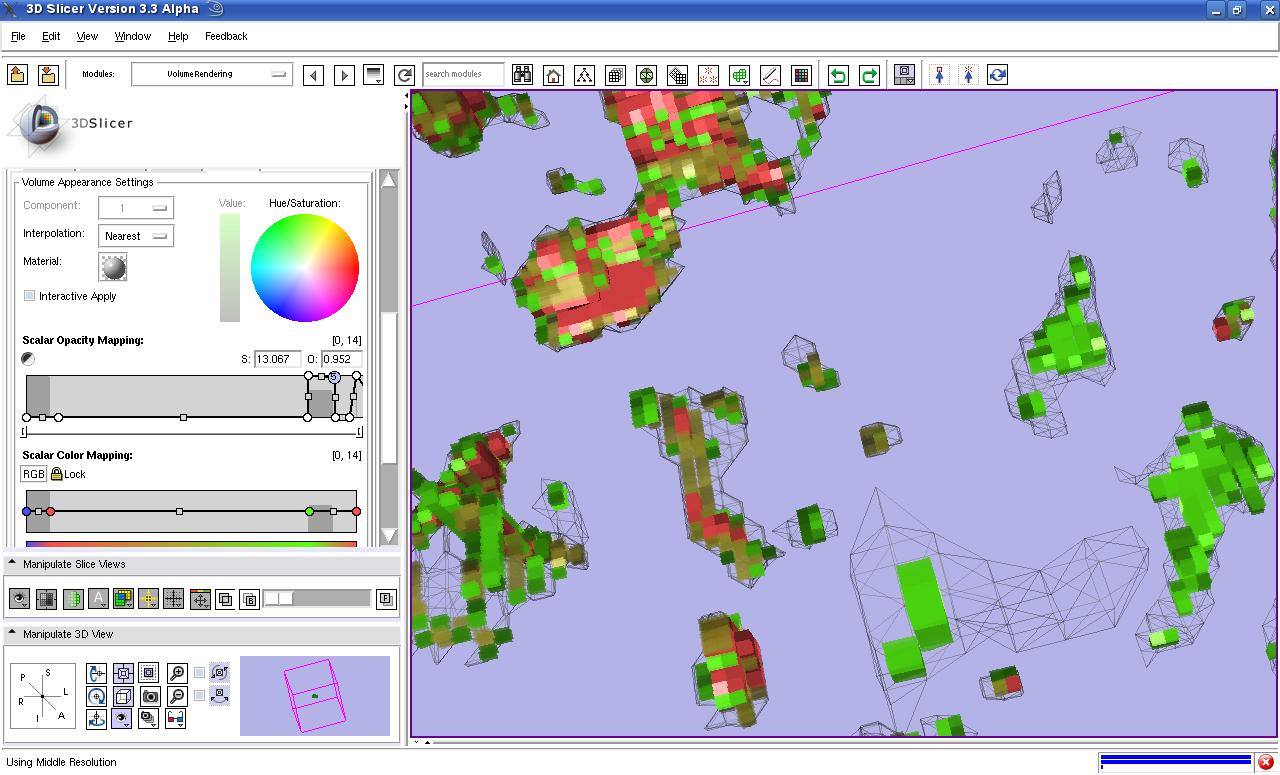Click the search modules input field
1280x775 pixels.
(462, 74)
